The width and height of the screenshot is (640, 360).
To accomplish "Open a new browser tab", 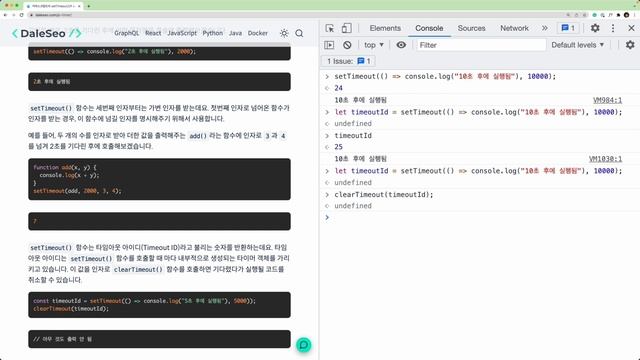I will point(89,6).
